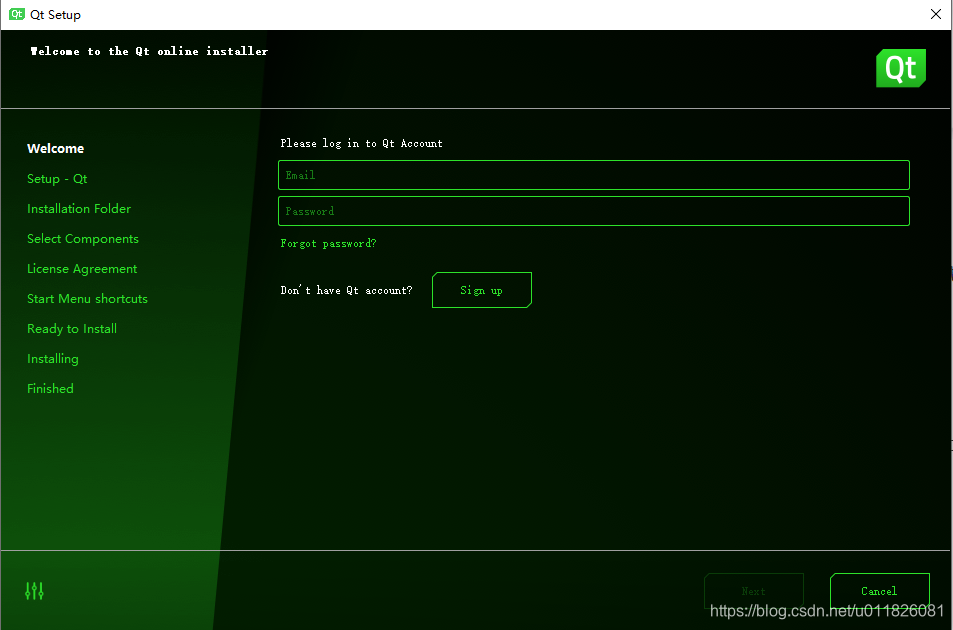Click the 'Please log in to Qt Account' text
The image size is (953, 630).
362,143
